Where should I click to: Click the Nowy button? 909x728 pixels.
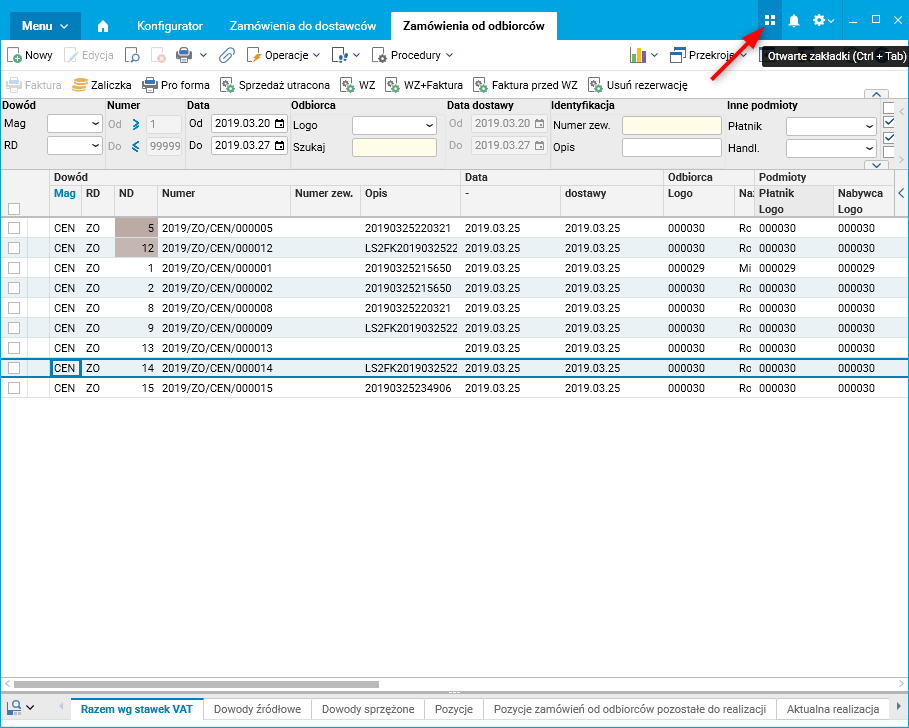click(30, 55)
